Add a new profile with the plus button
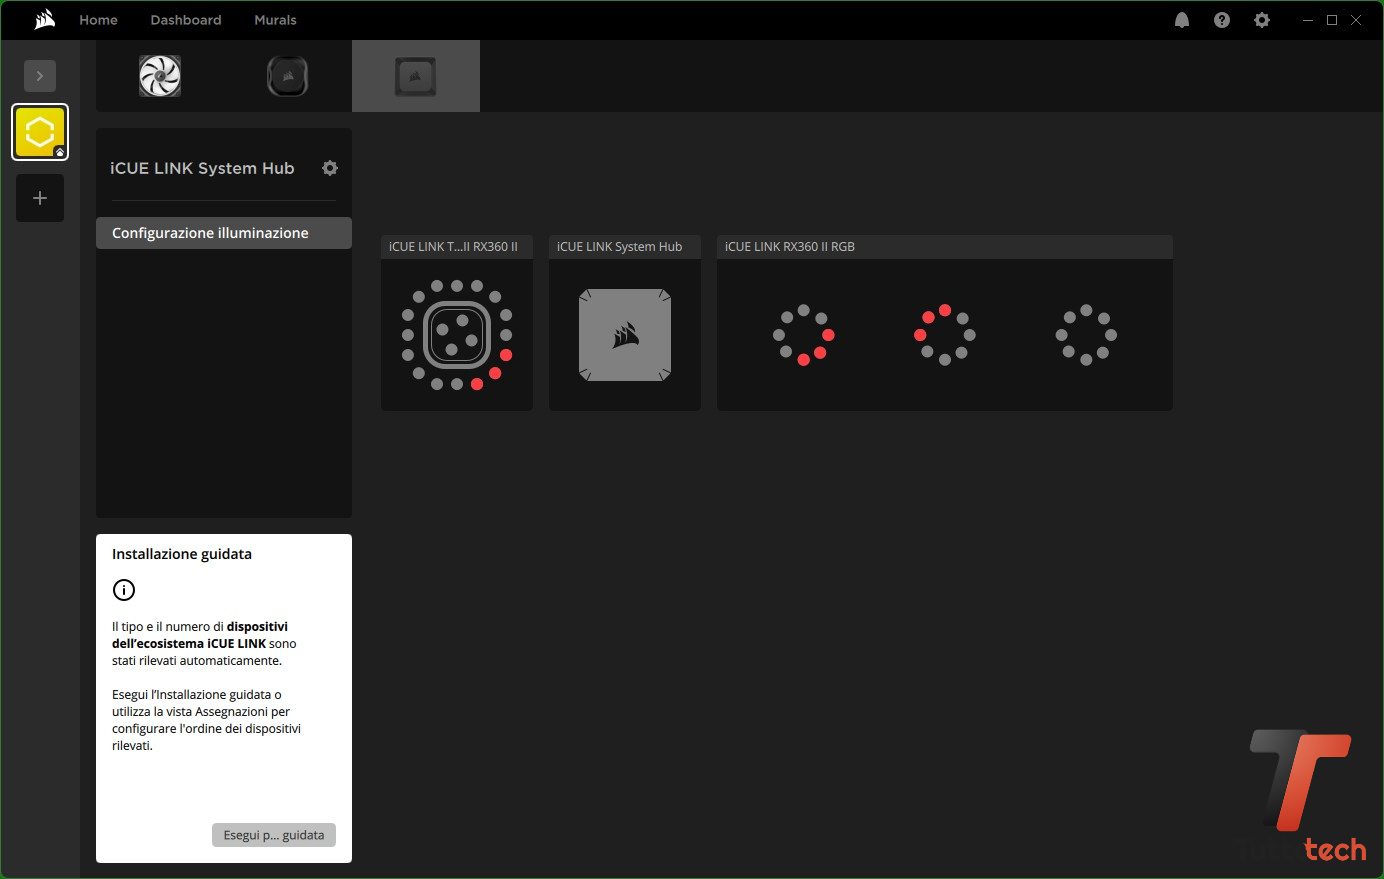The height and width of the screenshot is (879, 1384). (x=40, y=198)
